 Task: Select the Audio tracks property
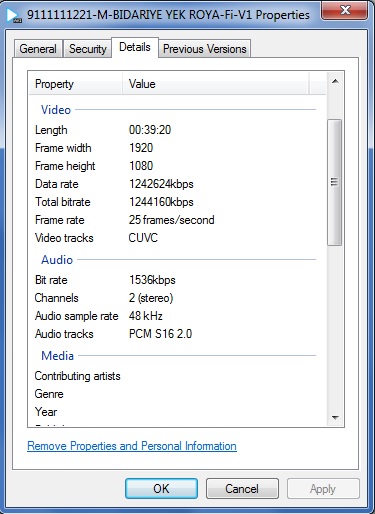pyautogui.click(x=64, y=334)
